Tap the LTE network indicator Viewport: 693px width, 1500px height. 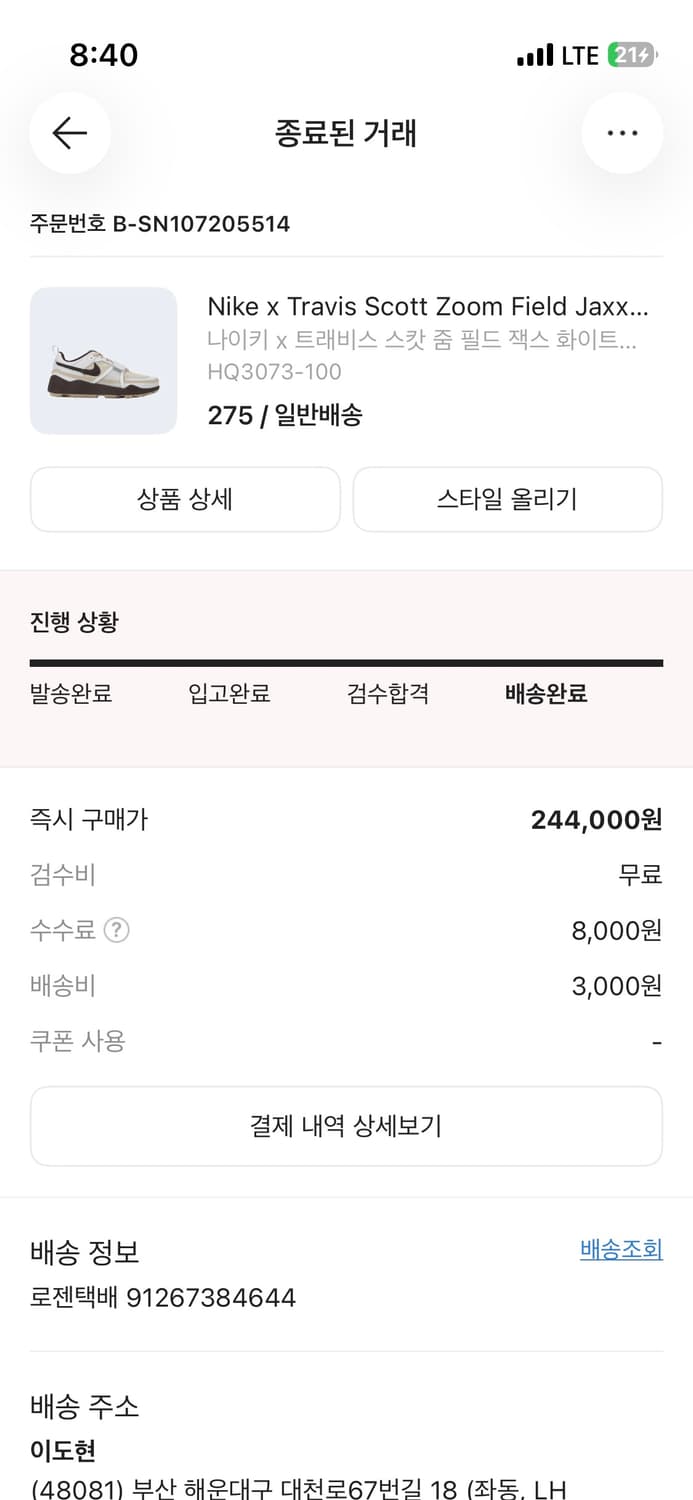coord(578,56)
